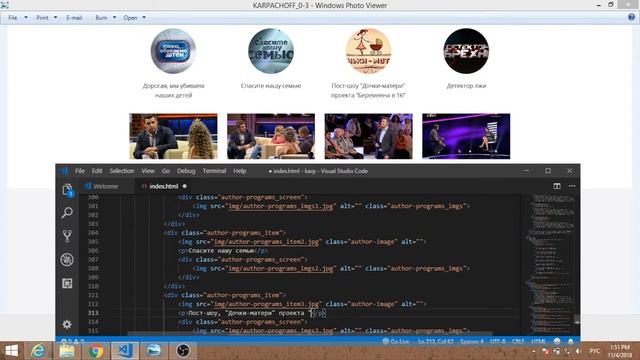Click img/author-programs_item2.jpg path on line 305
This screenshot has height=360, width=640.
coord(266,242)
